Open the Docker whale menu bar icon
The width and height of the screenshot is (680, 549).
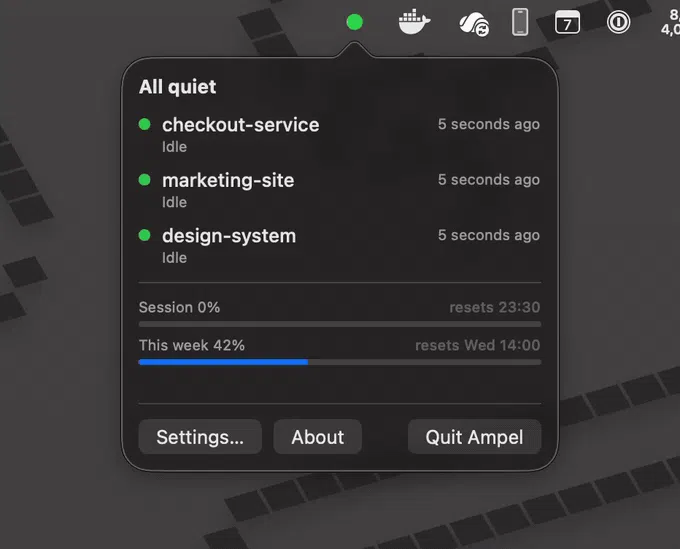(x=414, y=22)
